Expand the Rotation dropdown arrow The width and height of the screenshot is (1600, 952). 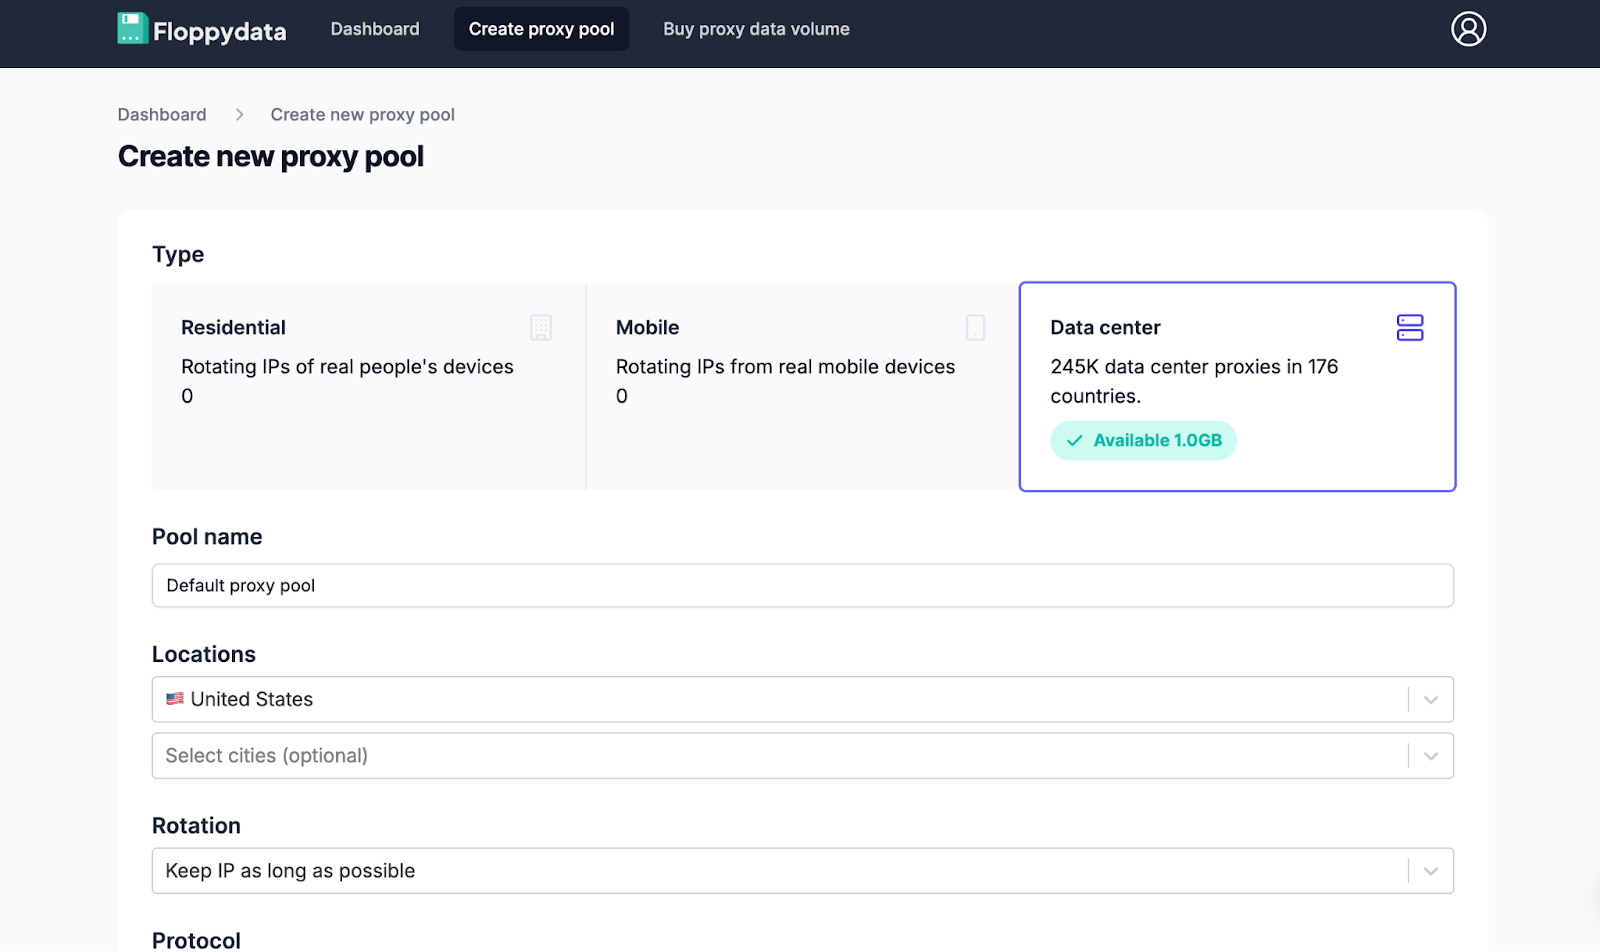(x=1431, y=871)
